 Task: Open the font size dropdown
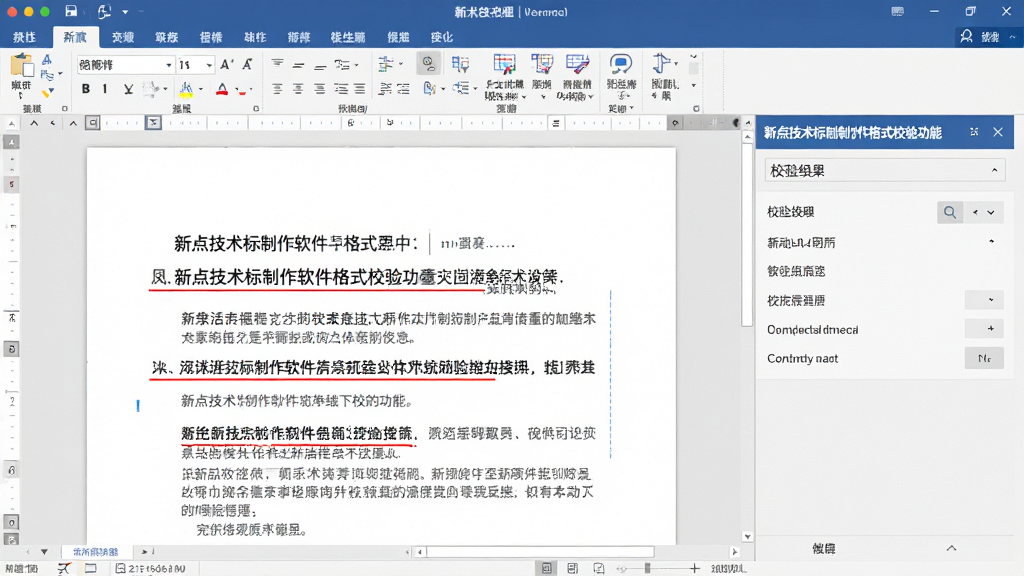209,65
